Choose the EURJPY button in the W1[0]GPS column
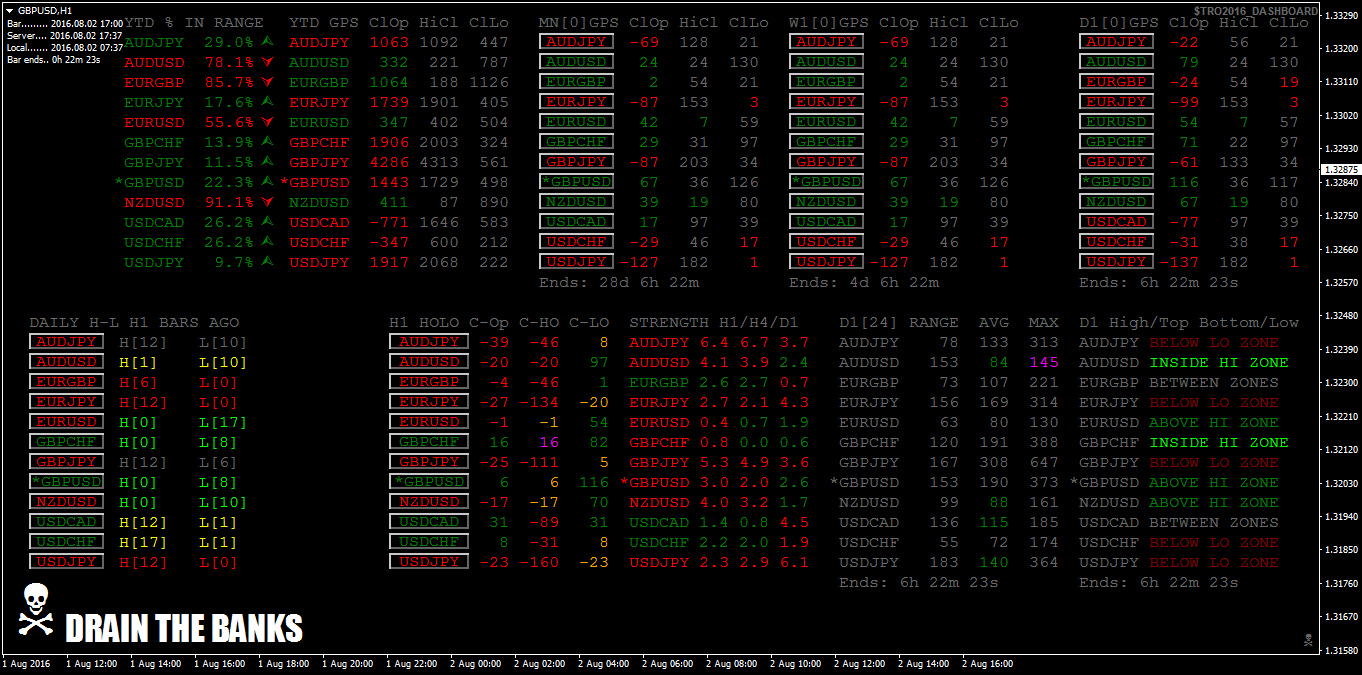This screenshot has width=1362, height=675. 826,102
